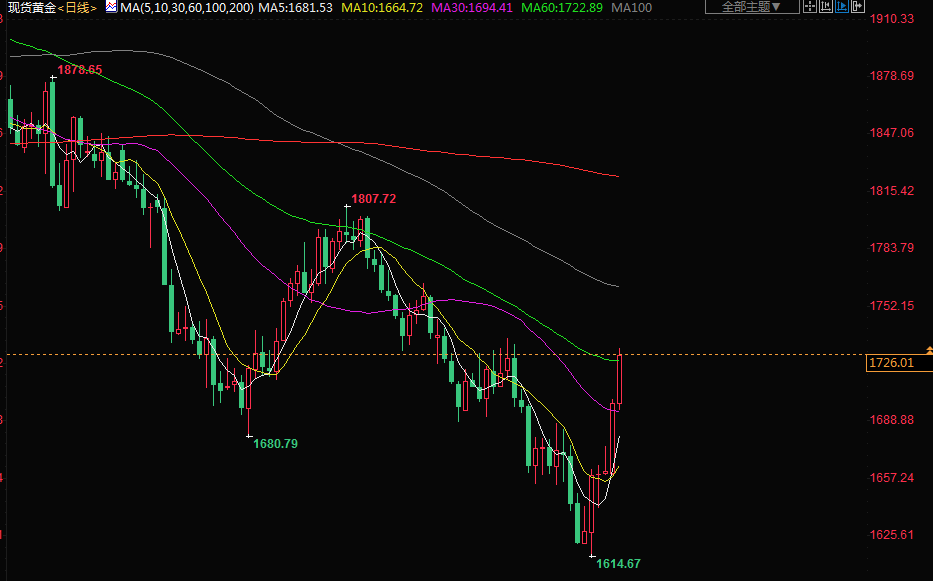Select the magenta MA30:1694.41 legend

click(472, 7)
